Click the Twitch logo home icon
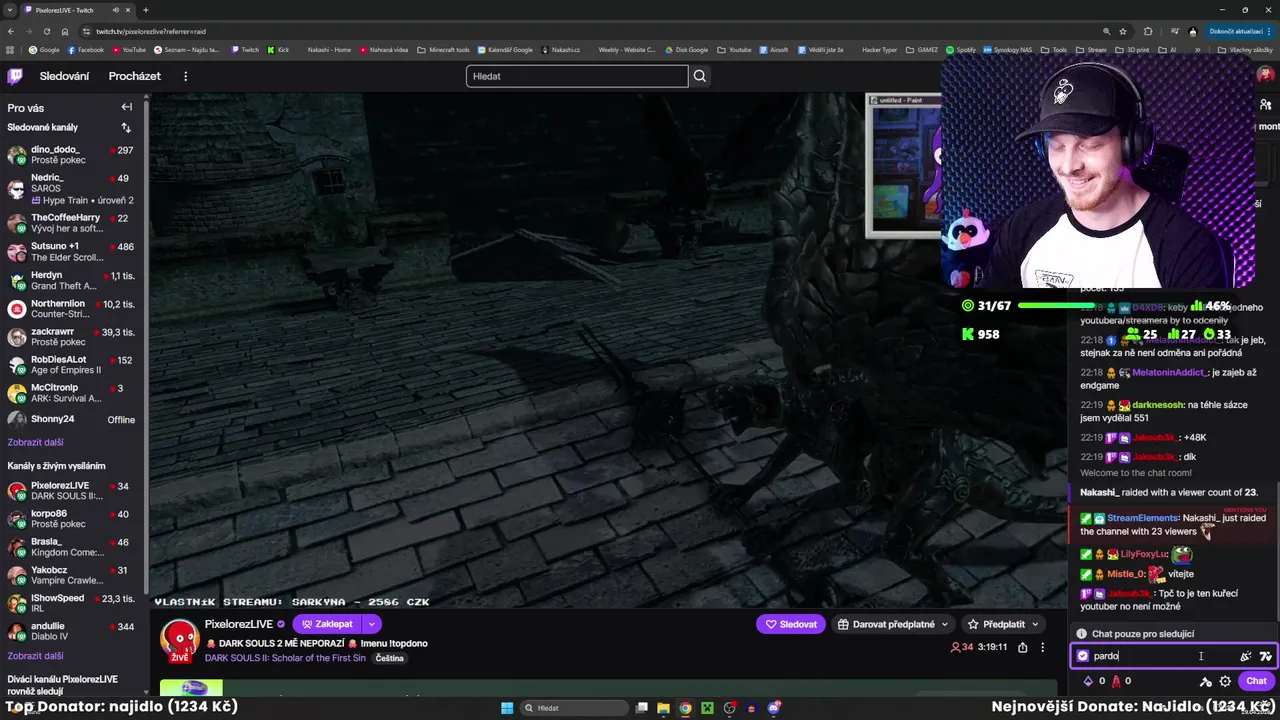 click(15, 76)
